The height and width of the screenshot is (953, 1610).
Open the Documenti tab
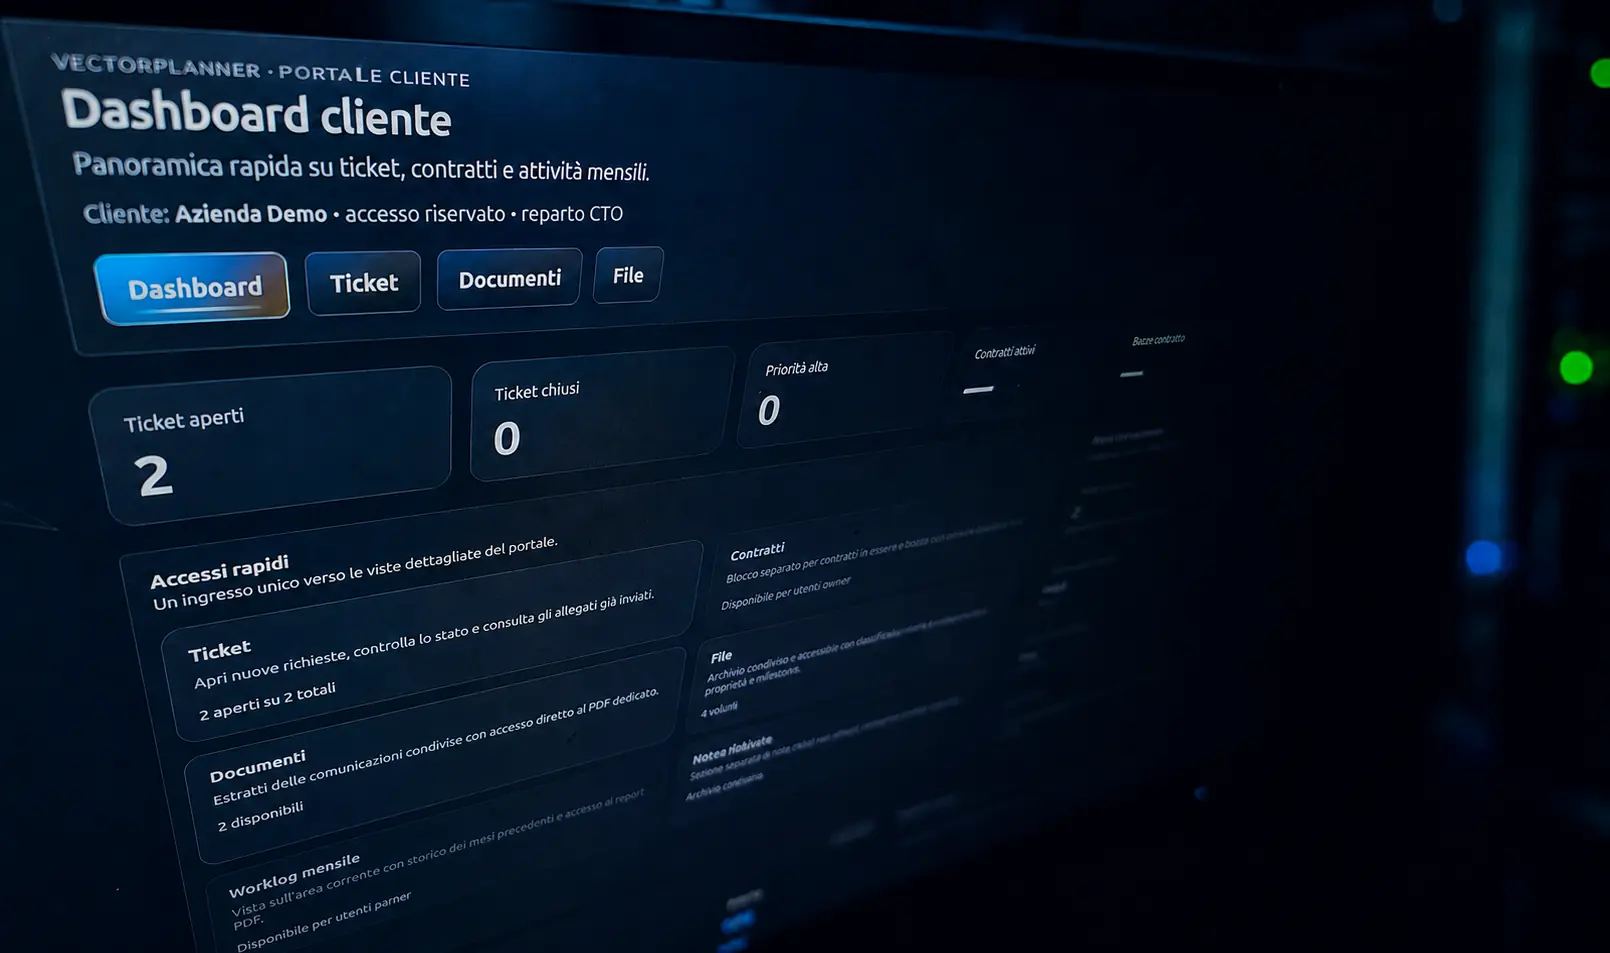click(509, 279)
